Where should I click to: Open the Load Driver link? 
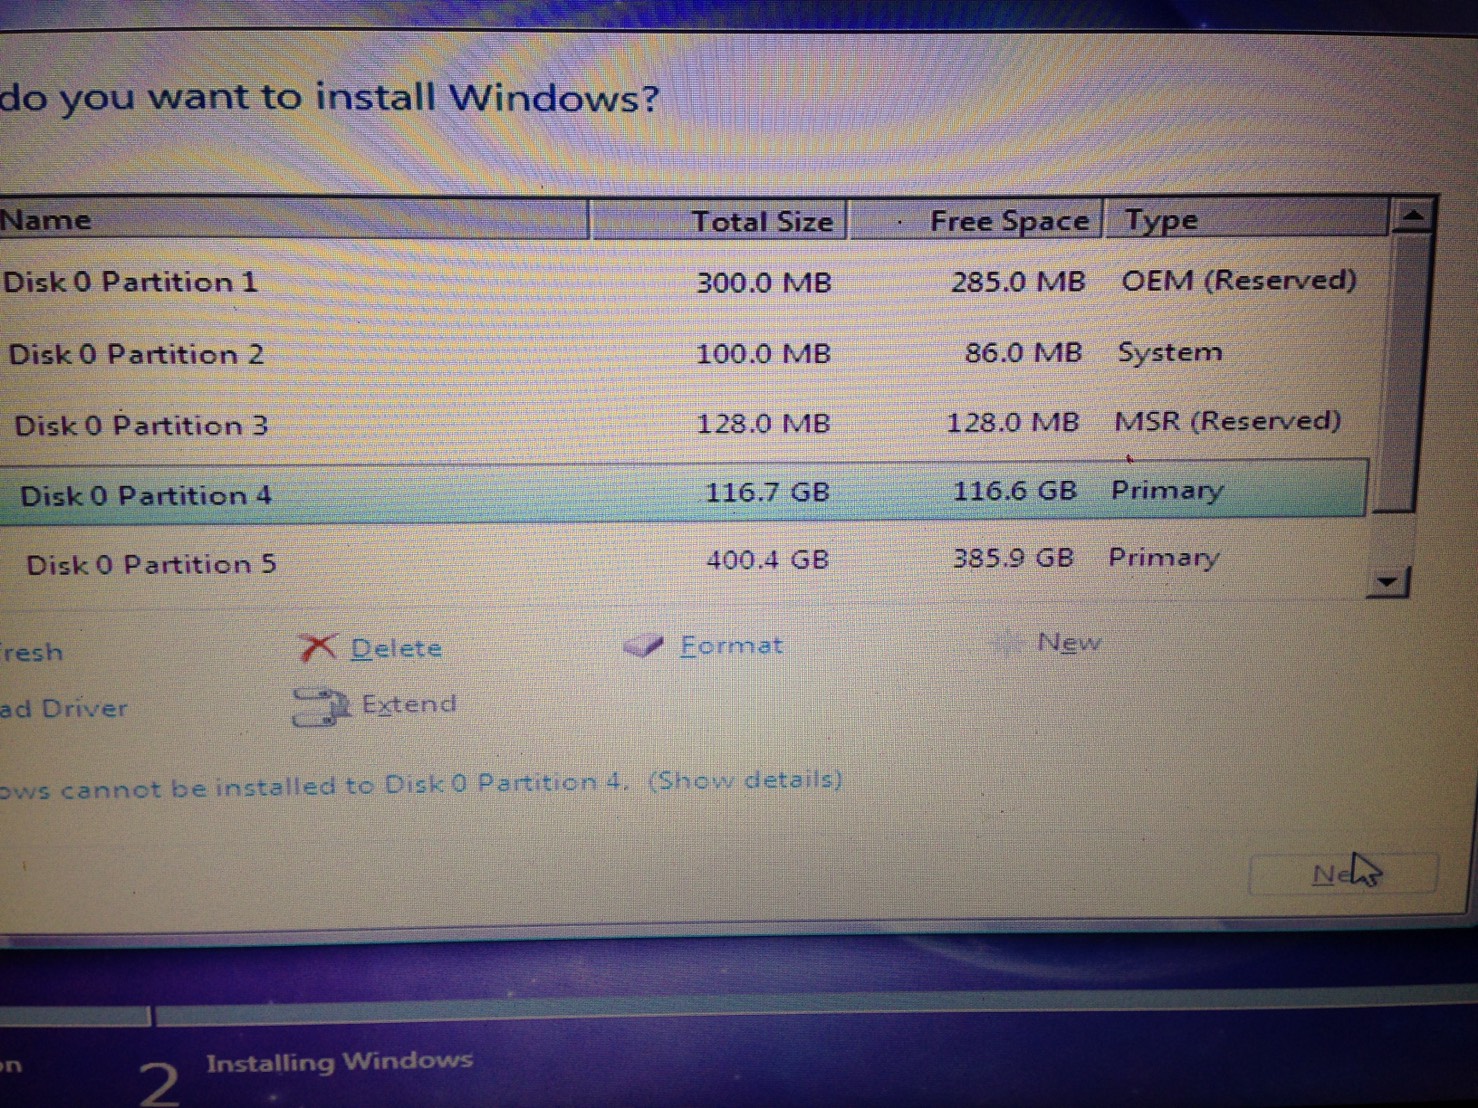[x=64, y=708]
